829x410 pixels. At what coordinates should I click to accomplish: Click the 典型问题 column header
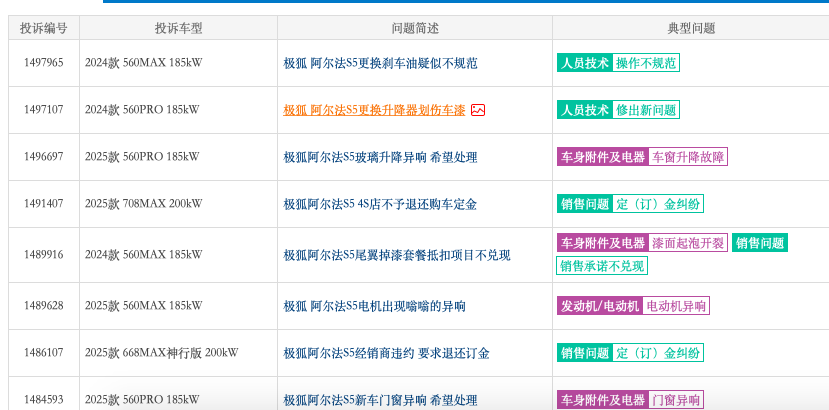click(690, 28)
